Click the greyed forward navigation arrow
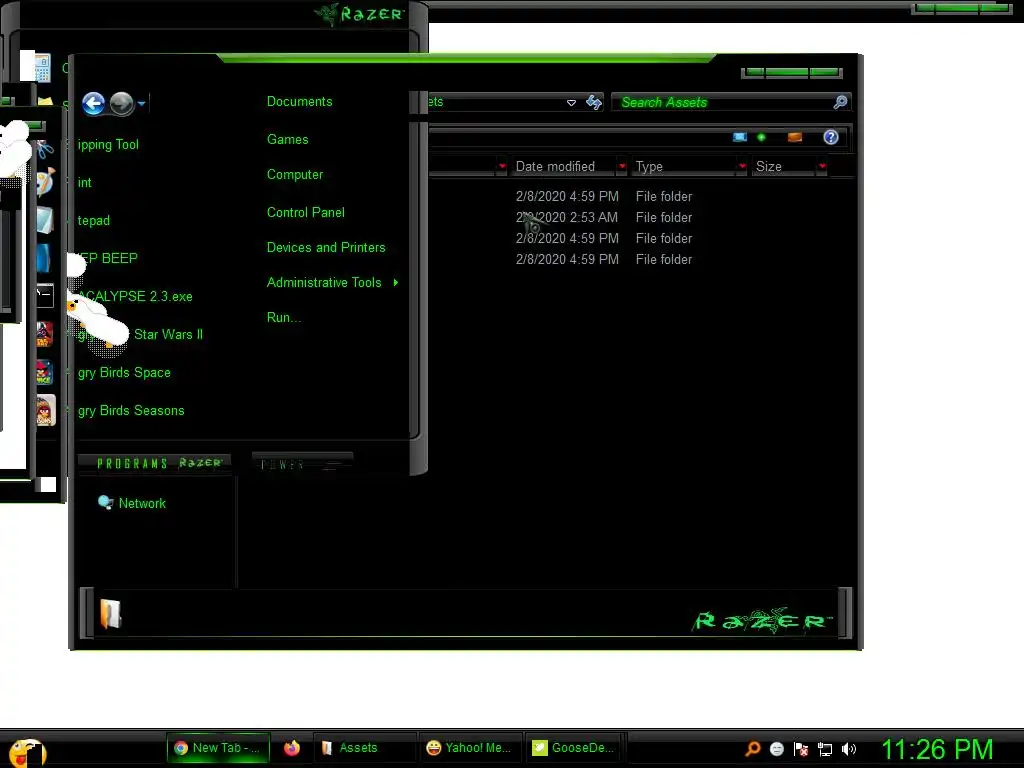Screen dimensions: 1024x768 pyautogui.click(x=121, y=103)
